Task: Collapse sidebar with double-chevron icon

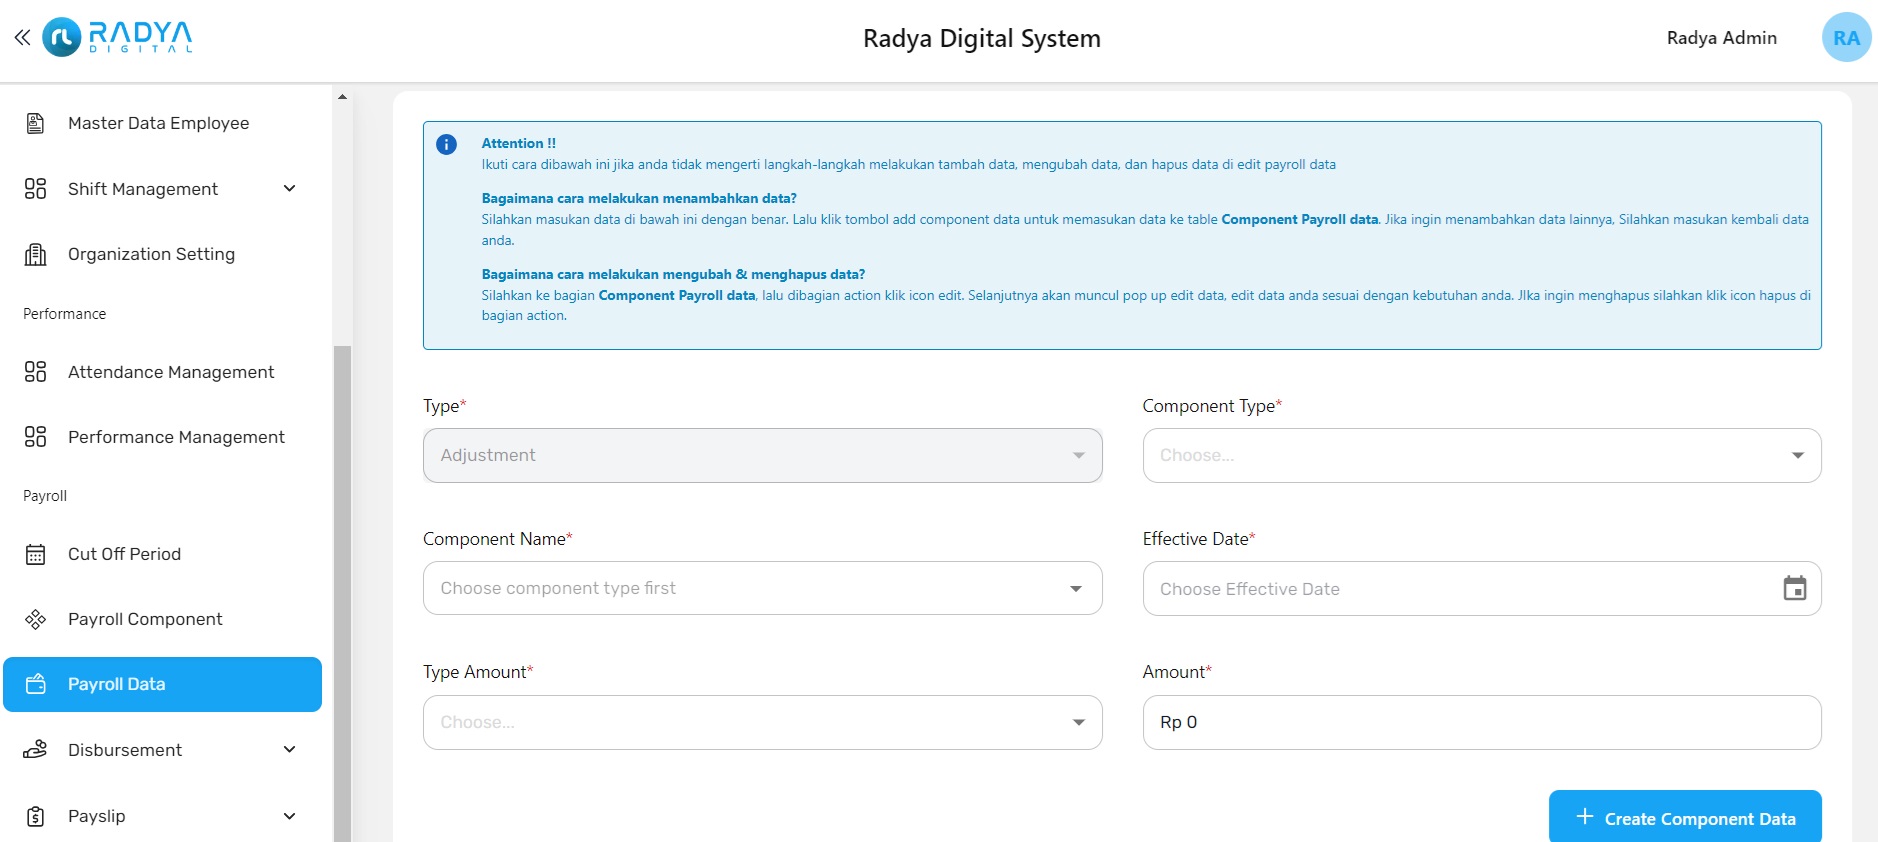Action: (x=22, y=38)
